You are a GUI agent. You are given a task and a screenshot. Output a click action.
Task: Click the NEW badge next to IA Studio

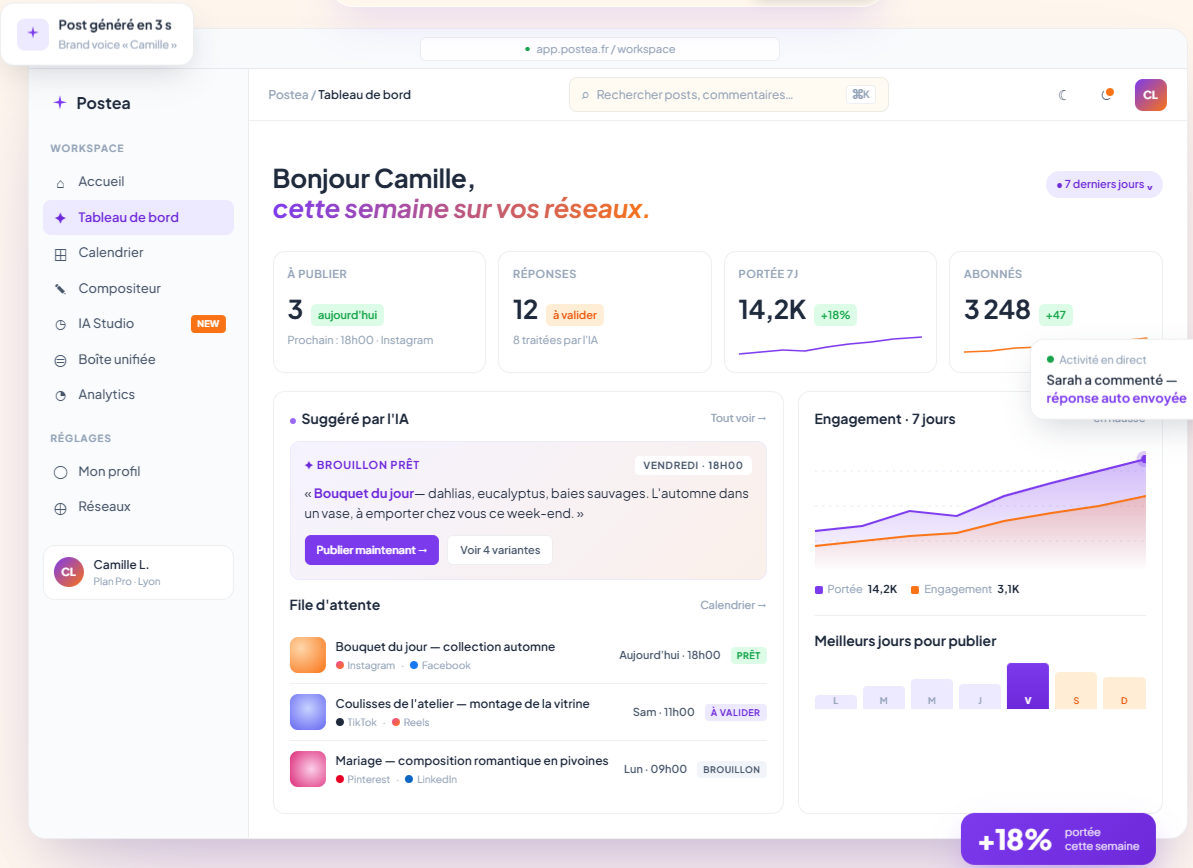click(x=208, y=323)
